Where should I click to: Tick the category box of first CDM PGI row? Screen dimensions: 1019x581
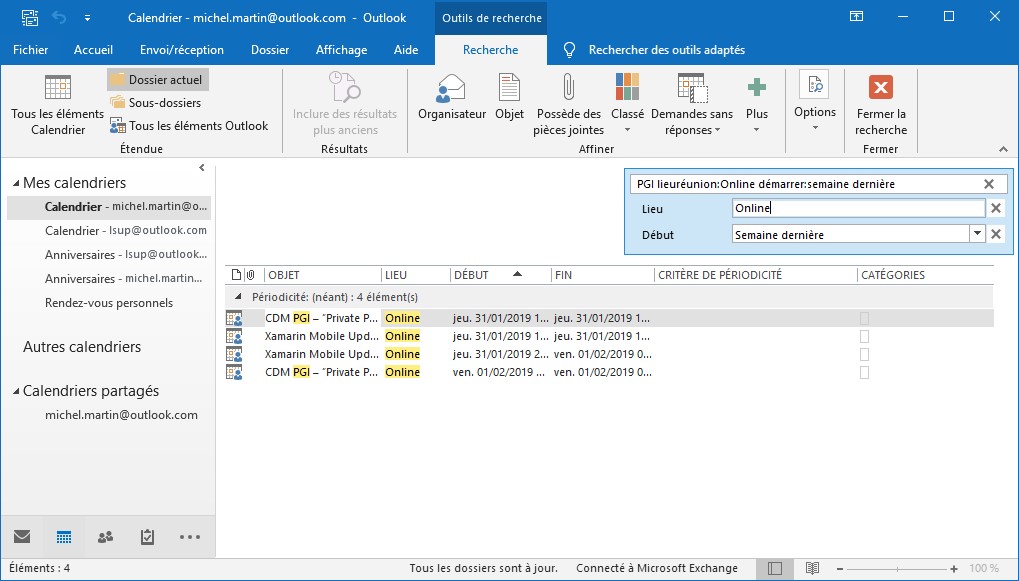864,318
